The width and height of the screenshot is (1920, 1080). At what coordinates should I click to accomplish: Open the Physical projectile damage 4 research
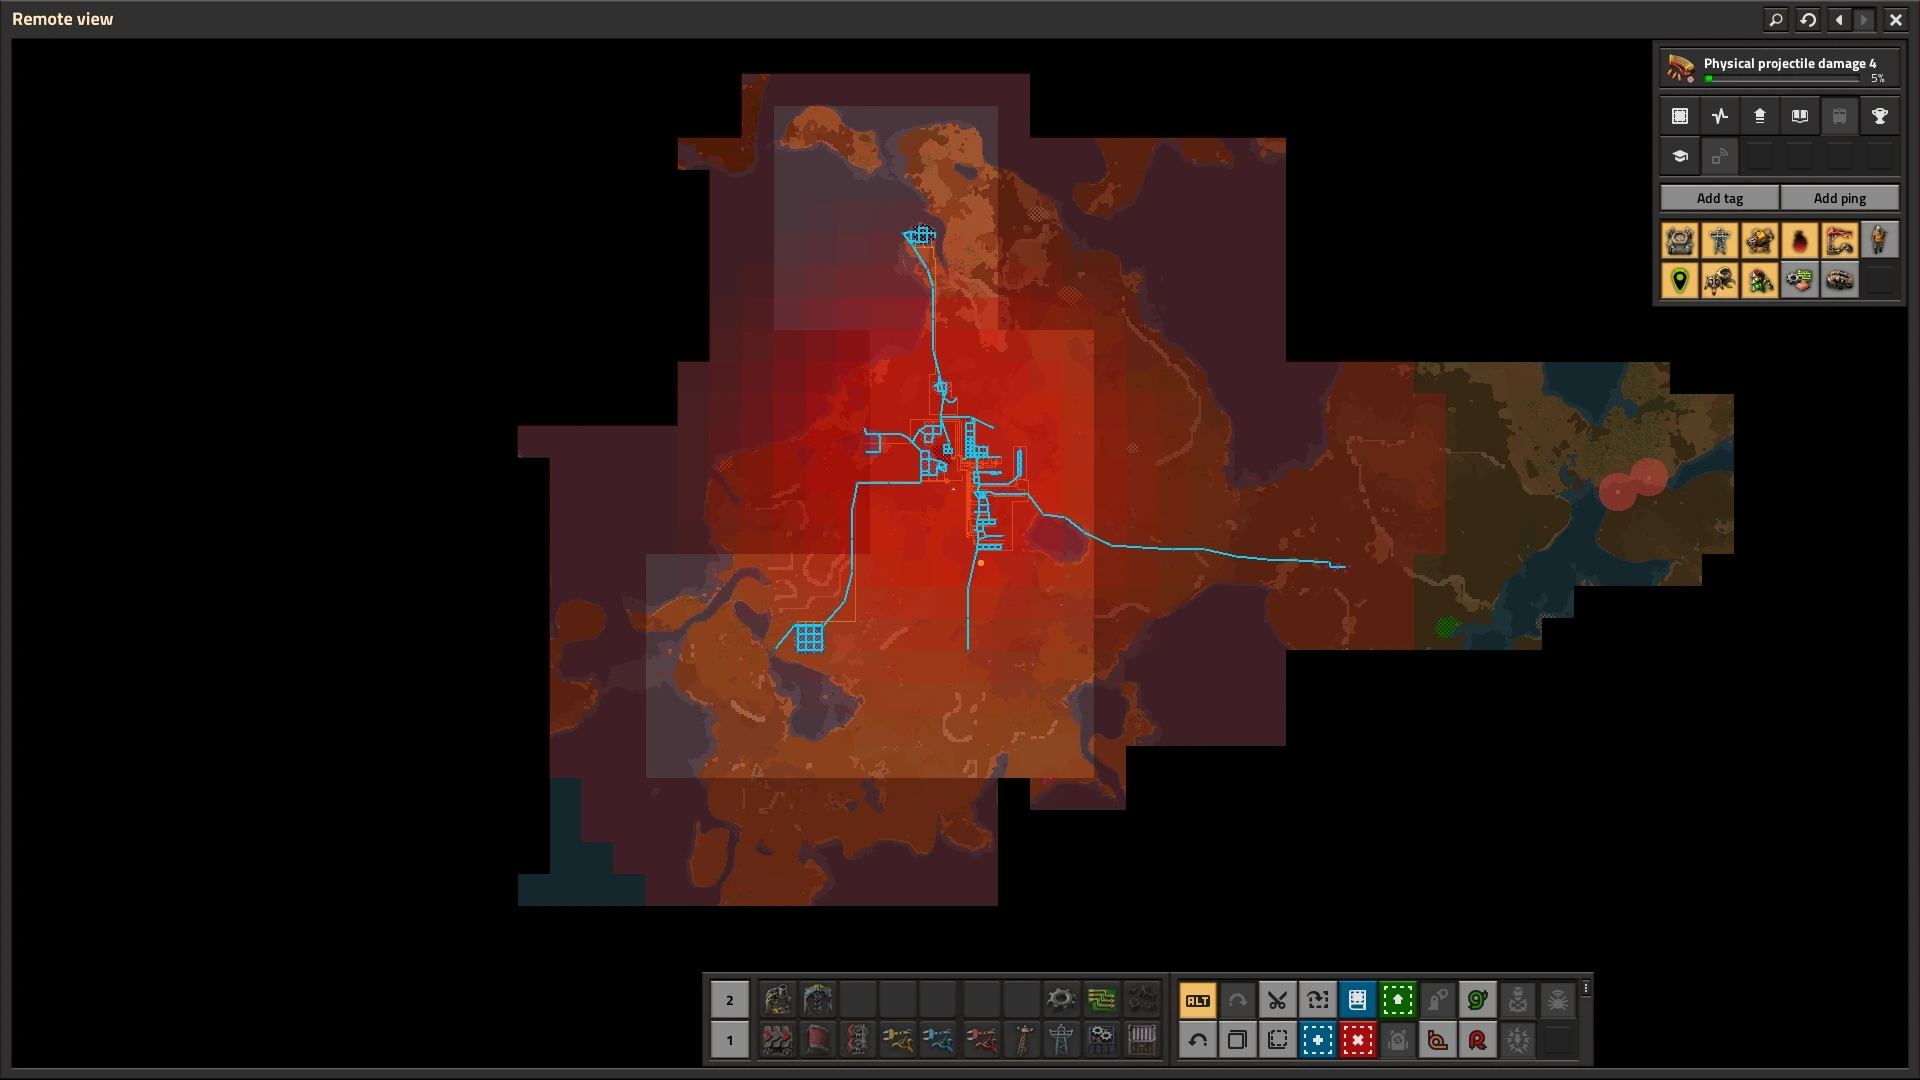pyautogui.click(x=1779, y=69)
